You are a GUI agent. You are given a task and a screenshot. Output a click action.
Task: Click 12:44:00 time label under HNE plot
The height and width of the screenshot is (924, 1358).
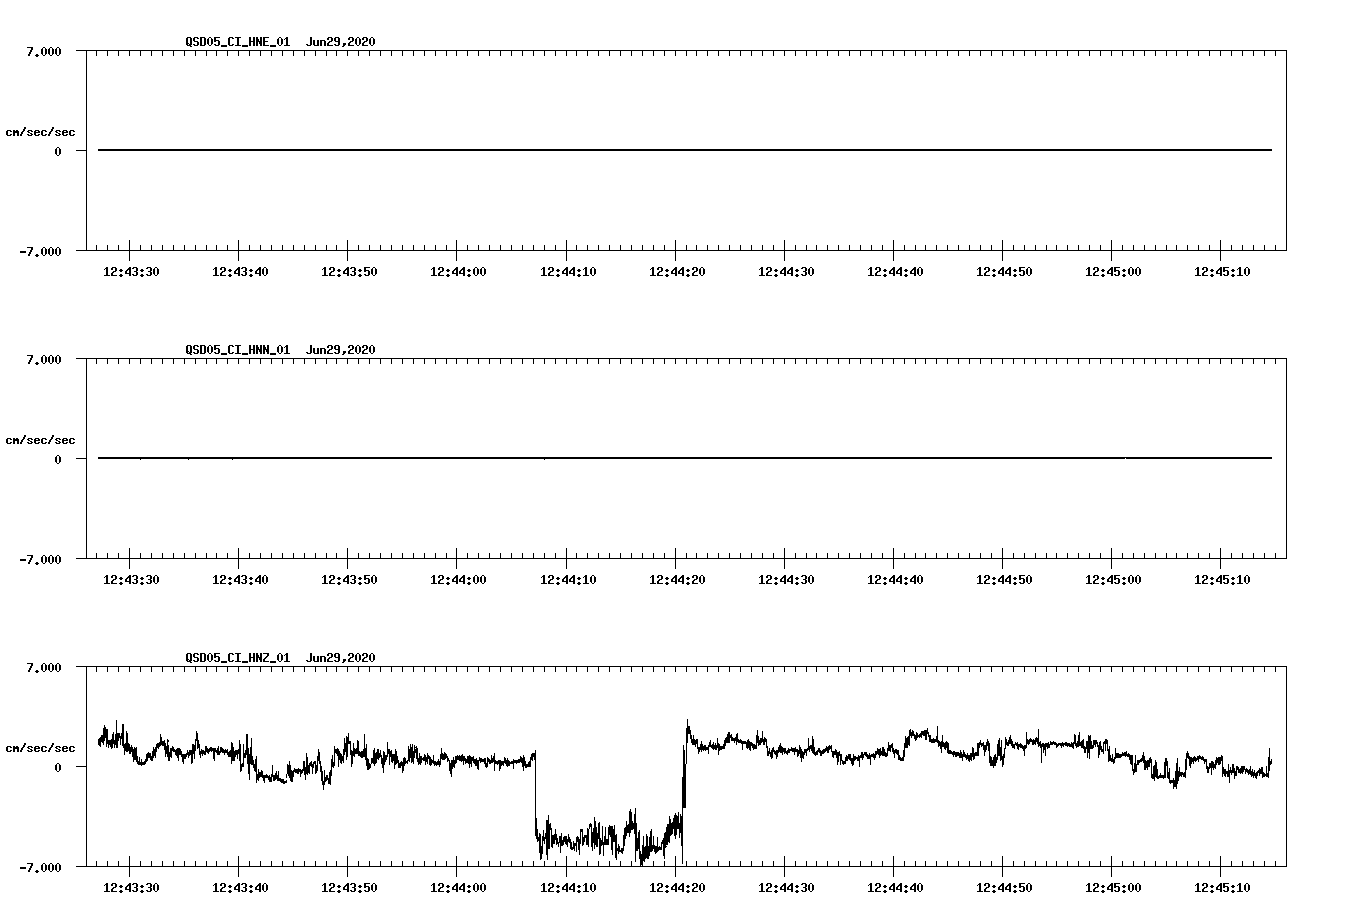coord(458,272)
